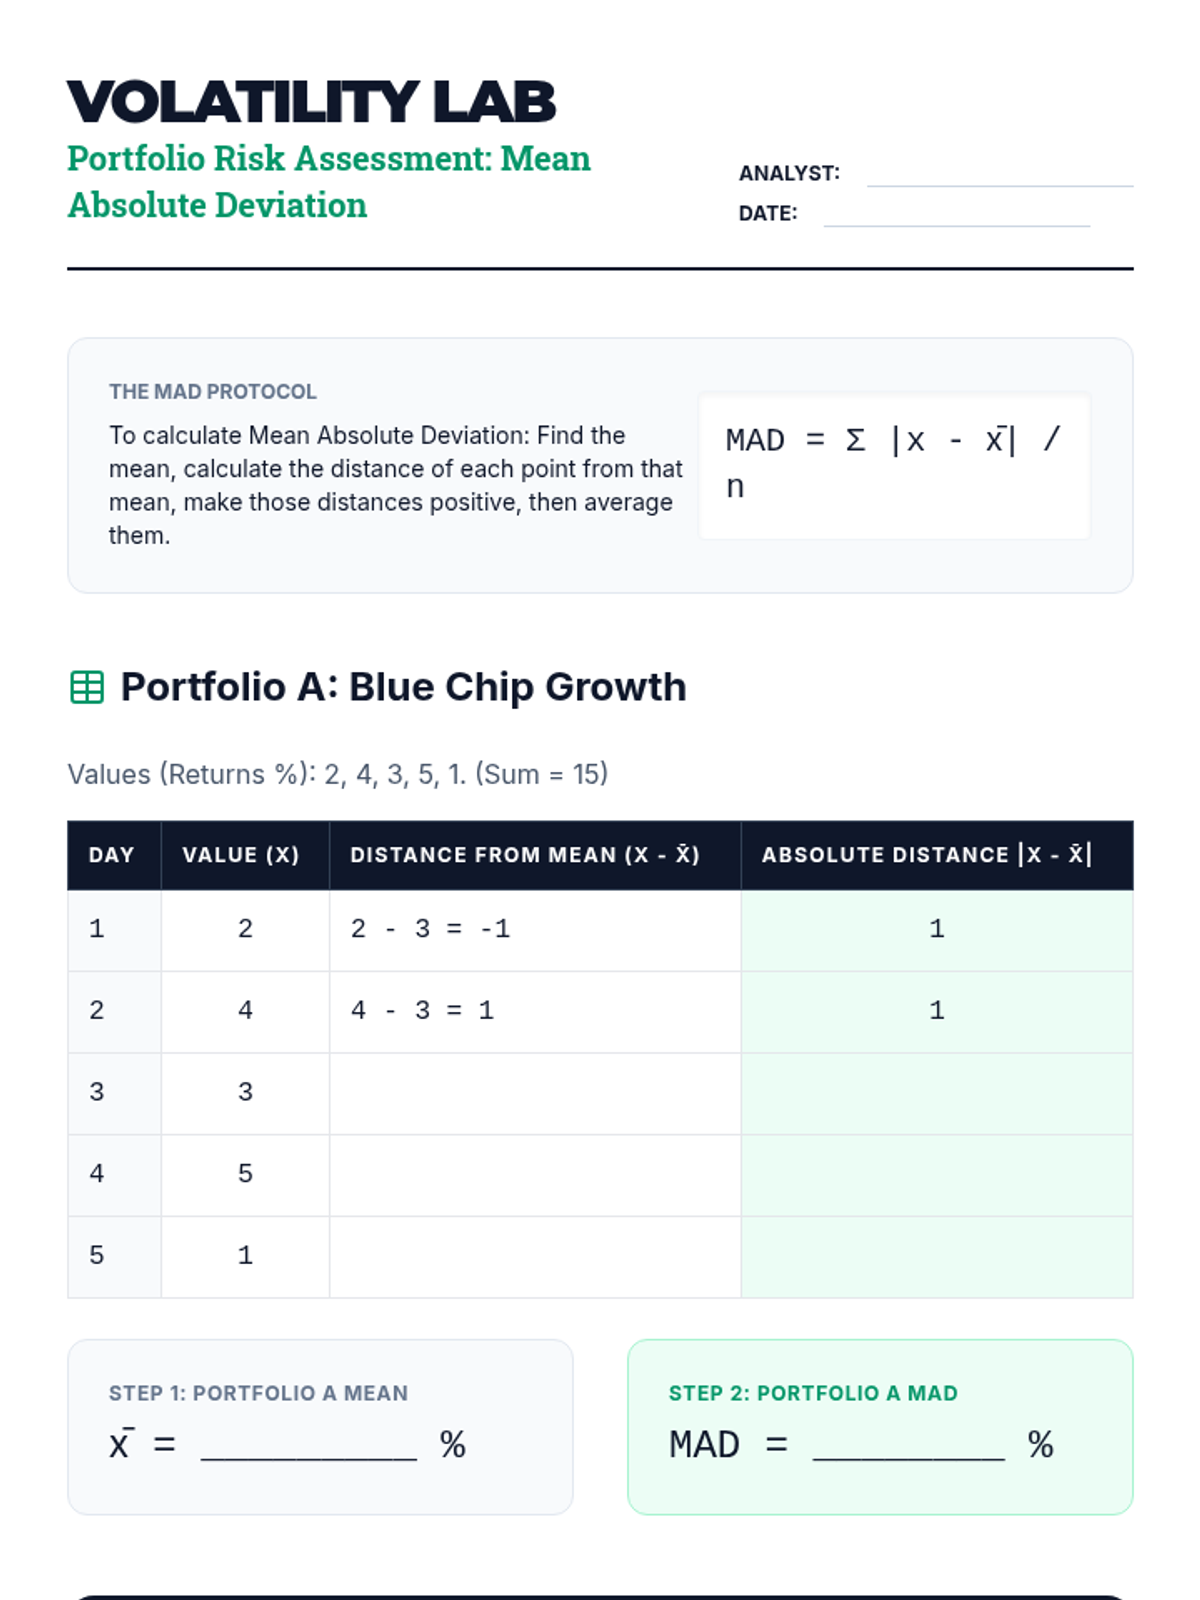Screen dimensions: 1200x1600
Task: Select Day 5 distance from mean cell
Action: point(535,1257)
